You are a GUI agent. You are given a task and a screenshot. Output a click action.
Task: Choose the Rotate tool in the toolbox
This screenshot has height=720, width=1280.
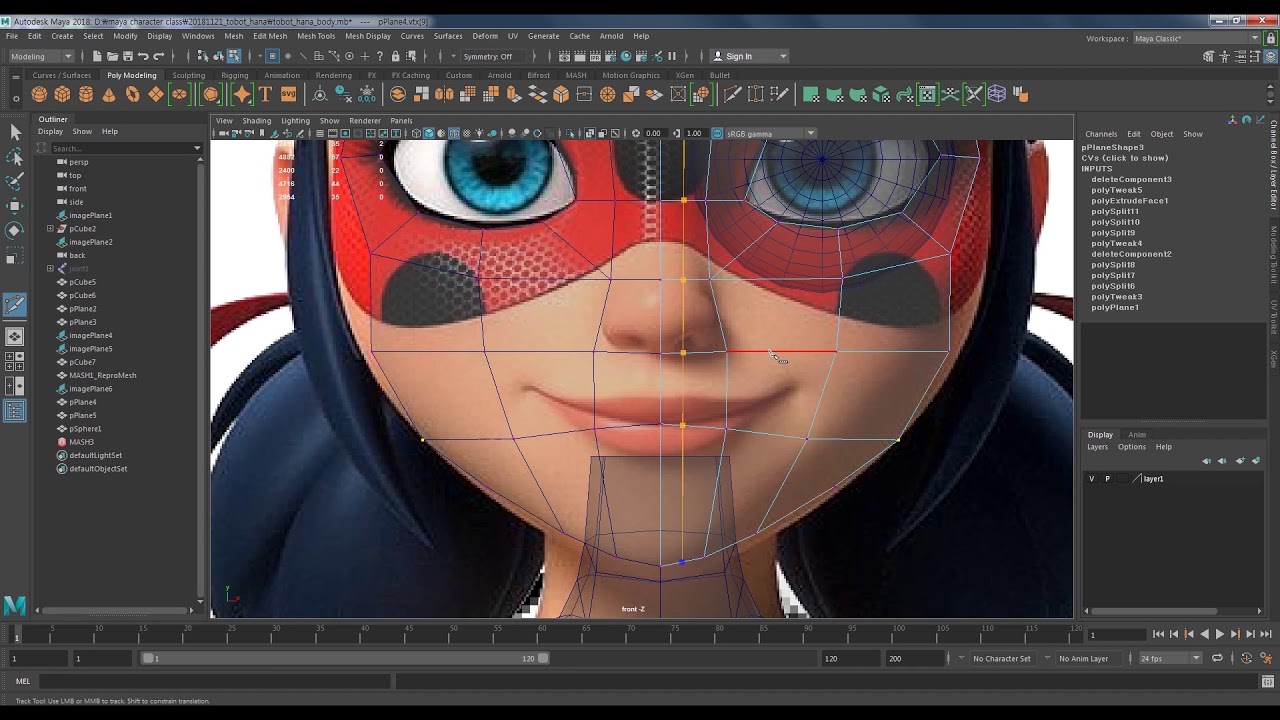[15, 230]
